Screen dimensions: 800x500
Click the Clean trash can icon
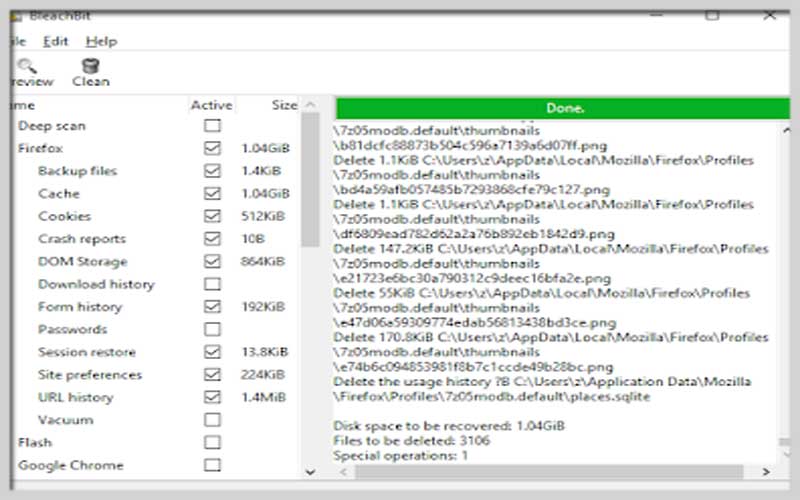[x=90, y=66]
